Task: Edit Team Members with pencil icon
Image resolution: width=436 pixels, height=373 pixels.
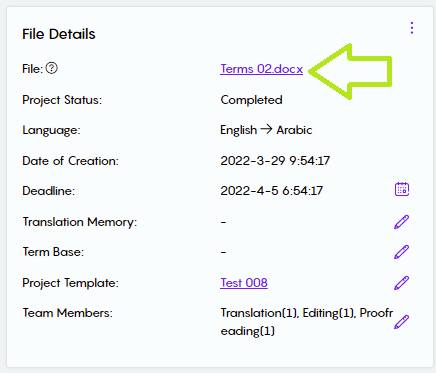Action: click(x=402, y=322)
